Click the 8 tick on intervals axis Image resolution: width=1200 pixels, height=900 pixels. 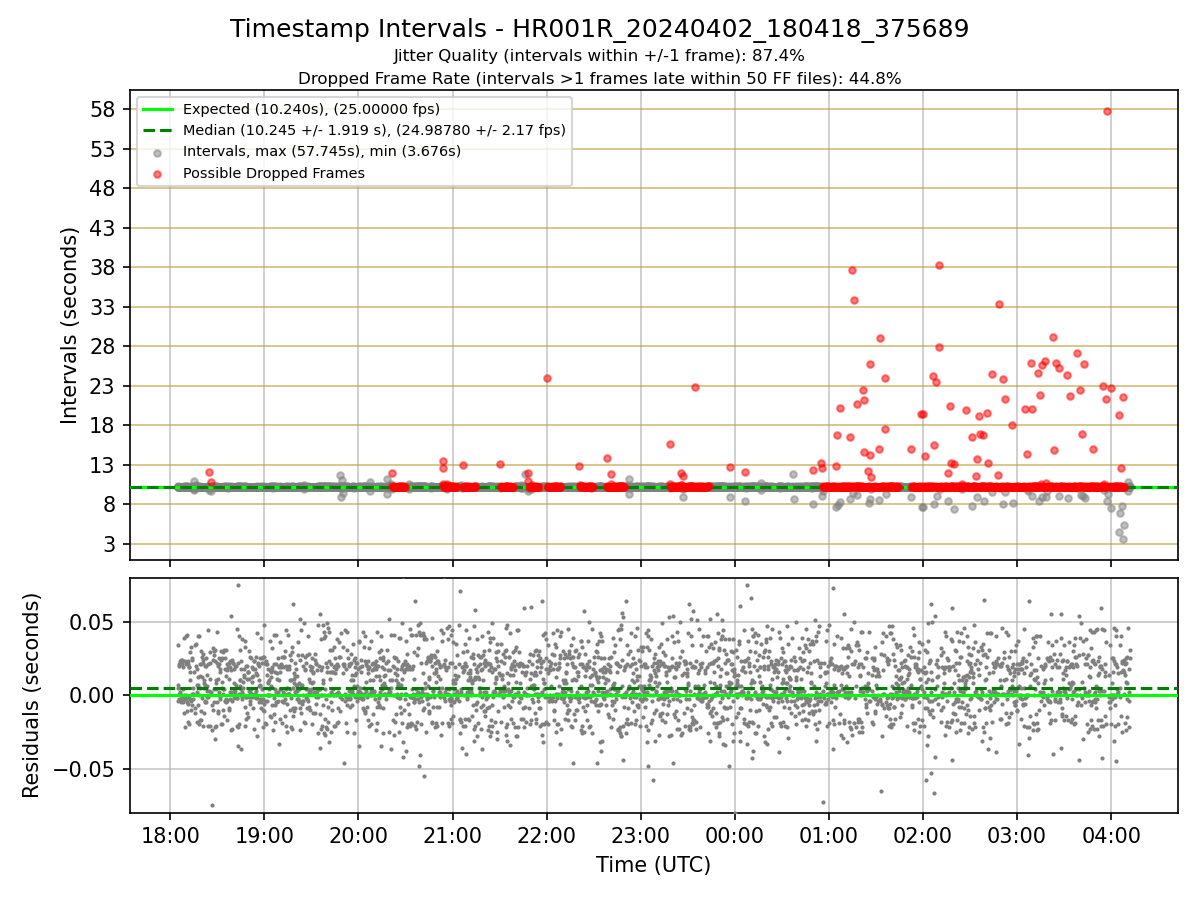tap(110, 504)
